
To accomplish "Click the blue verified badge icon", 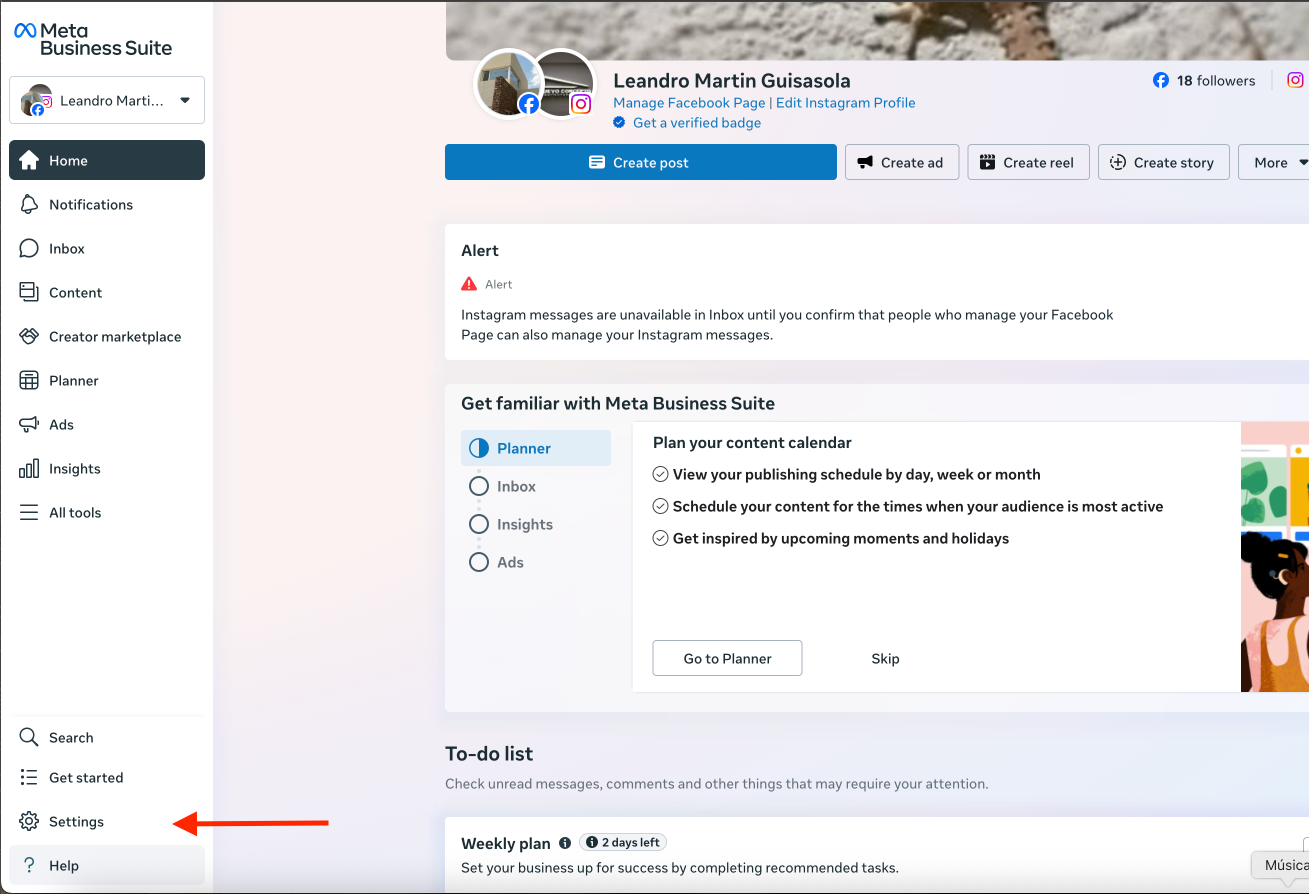I will tap(619, 122).
